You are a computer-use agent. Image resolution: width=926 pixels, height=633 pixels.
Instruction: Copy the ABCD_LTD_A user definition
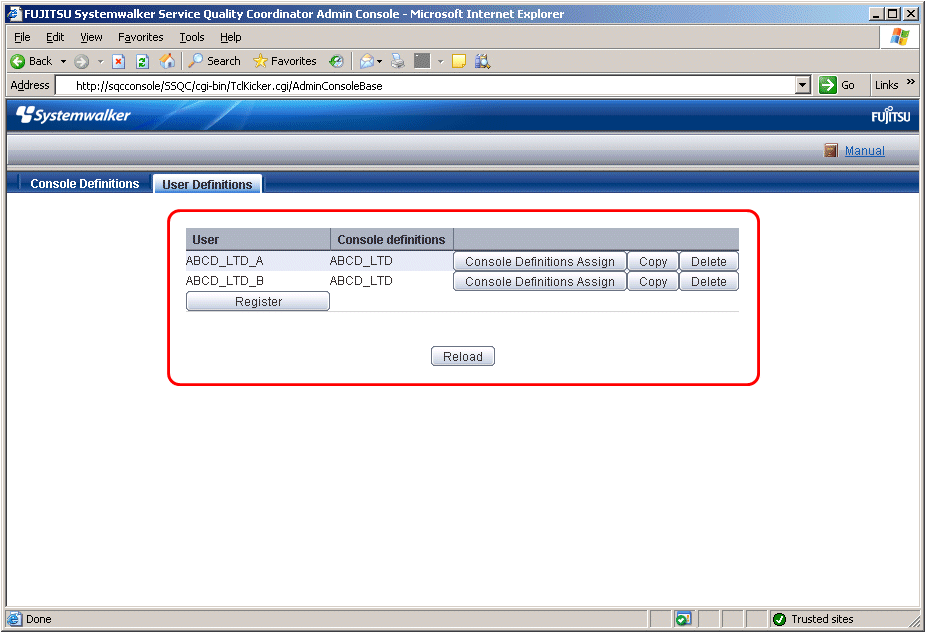tap(653, 262)
